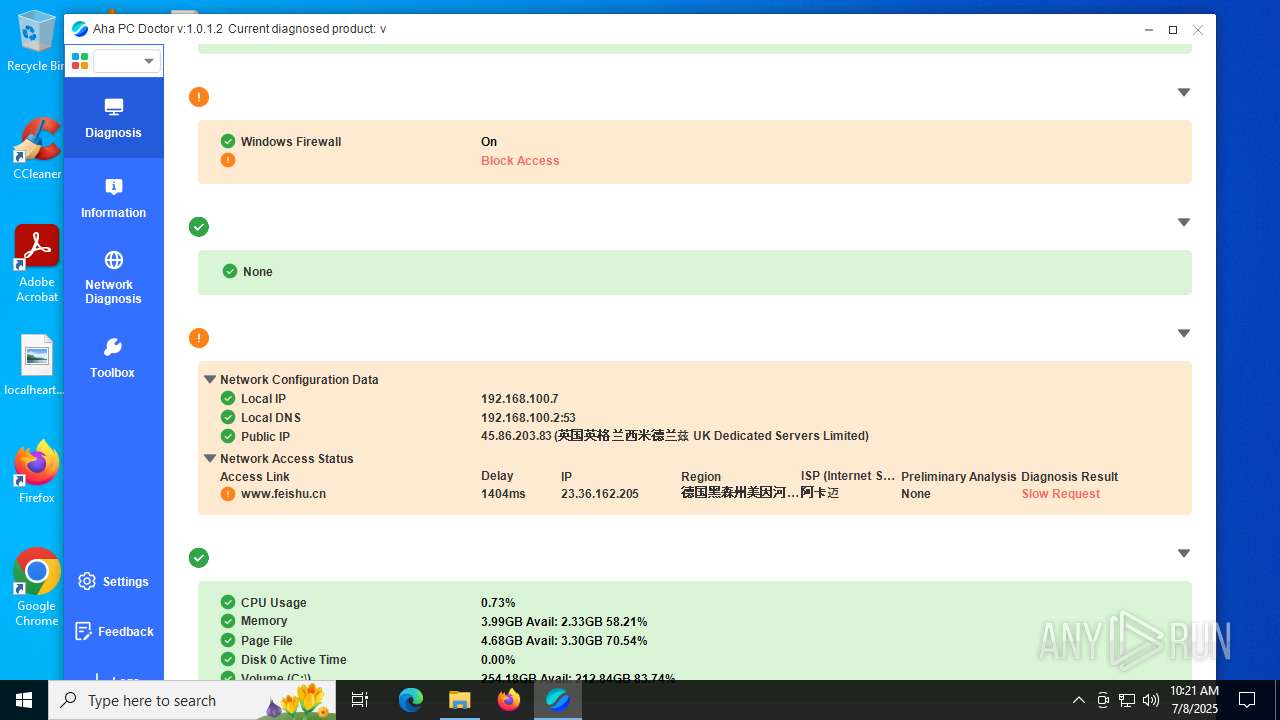
Task: Click www.feishu.cn warning icon
Action: pos(228,494)
